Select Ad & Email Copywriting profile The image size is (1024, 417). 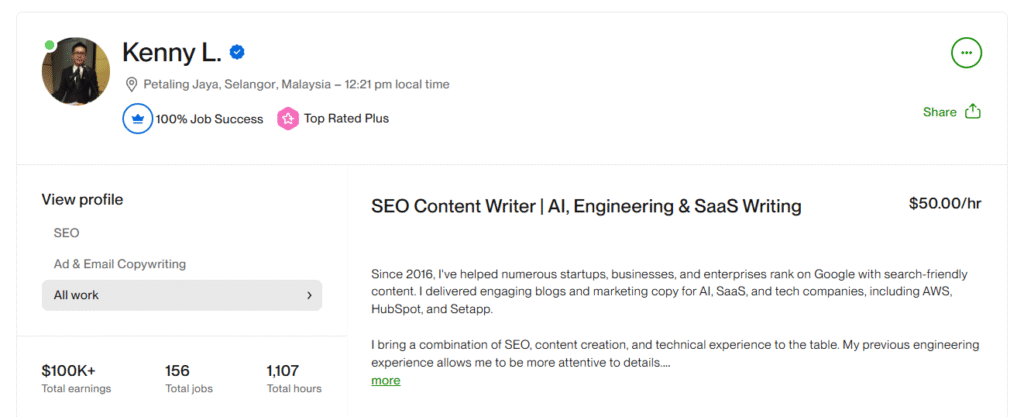point(120,264)
